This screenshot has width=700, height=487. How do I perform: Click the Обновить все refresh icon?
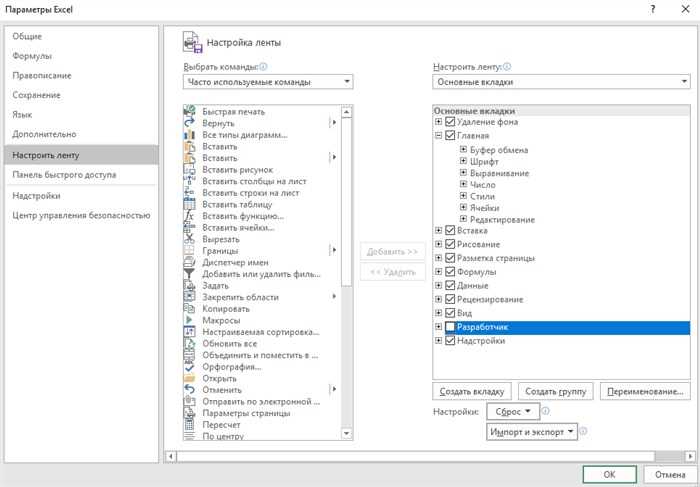point(189,343)
